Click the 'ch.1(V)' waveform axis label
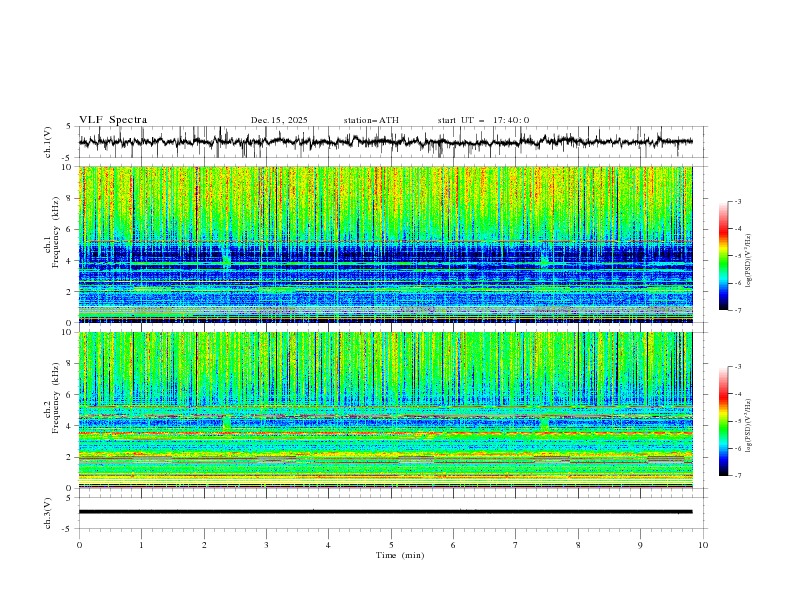 pyautogui.click(x=48, y=142)
